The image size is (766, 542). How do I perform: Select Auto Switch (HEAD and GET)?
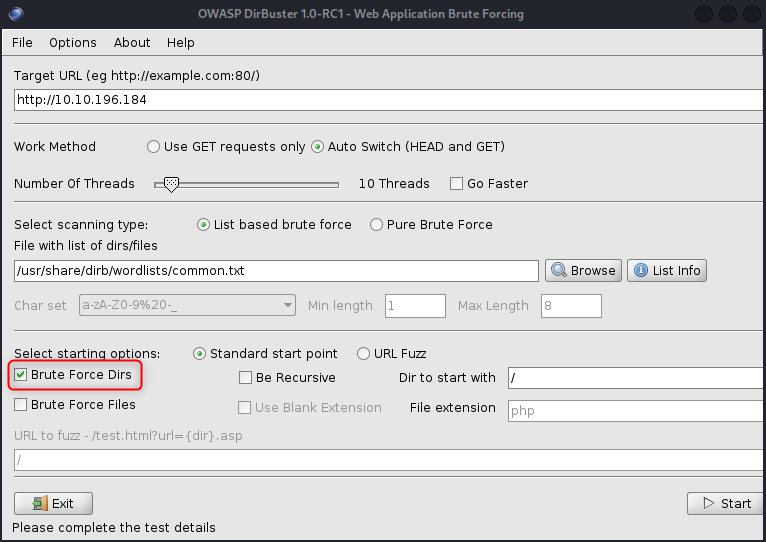pyautogui.click(x=318, y=147)
